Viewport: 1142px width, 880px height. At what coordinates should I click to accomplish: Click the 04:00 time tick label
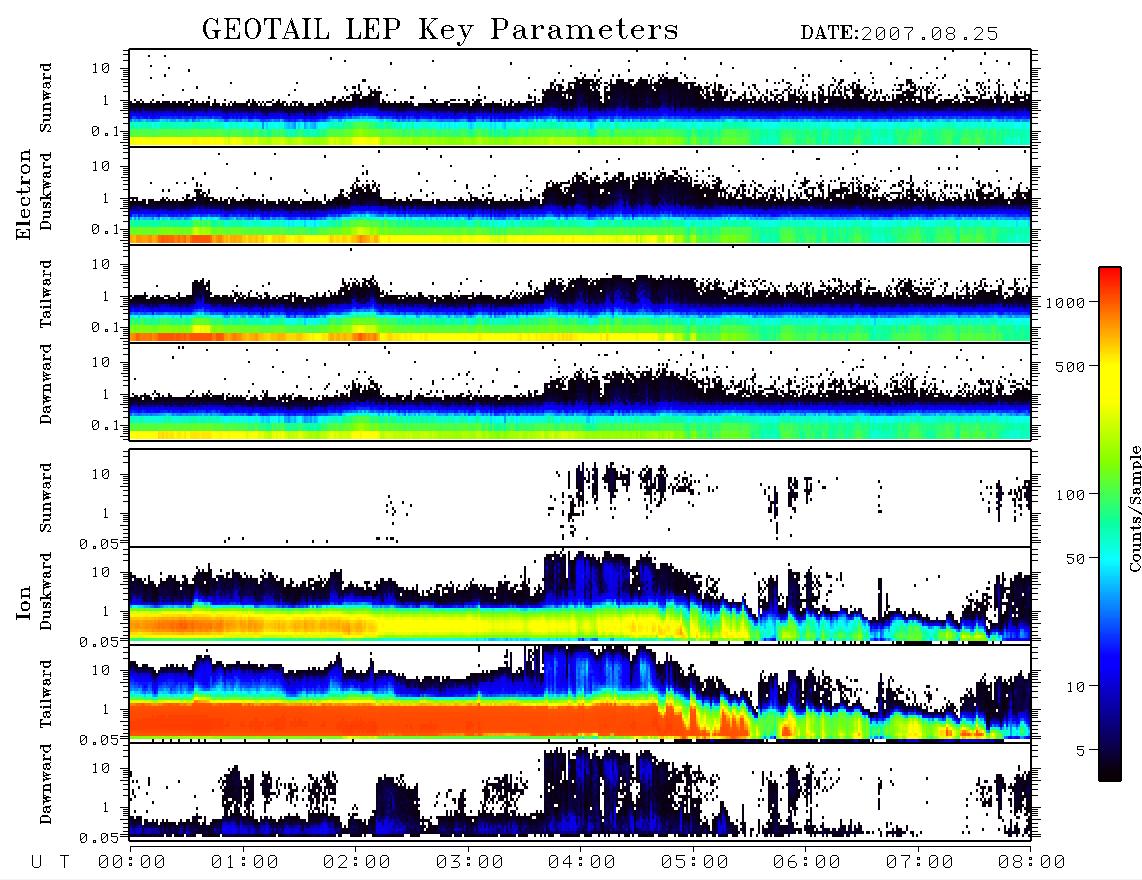pos(582,862)
